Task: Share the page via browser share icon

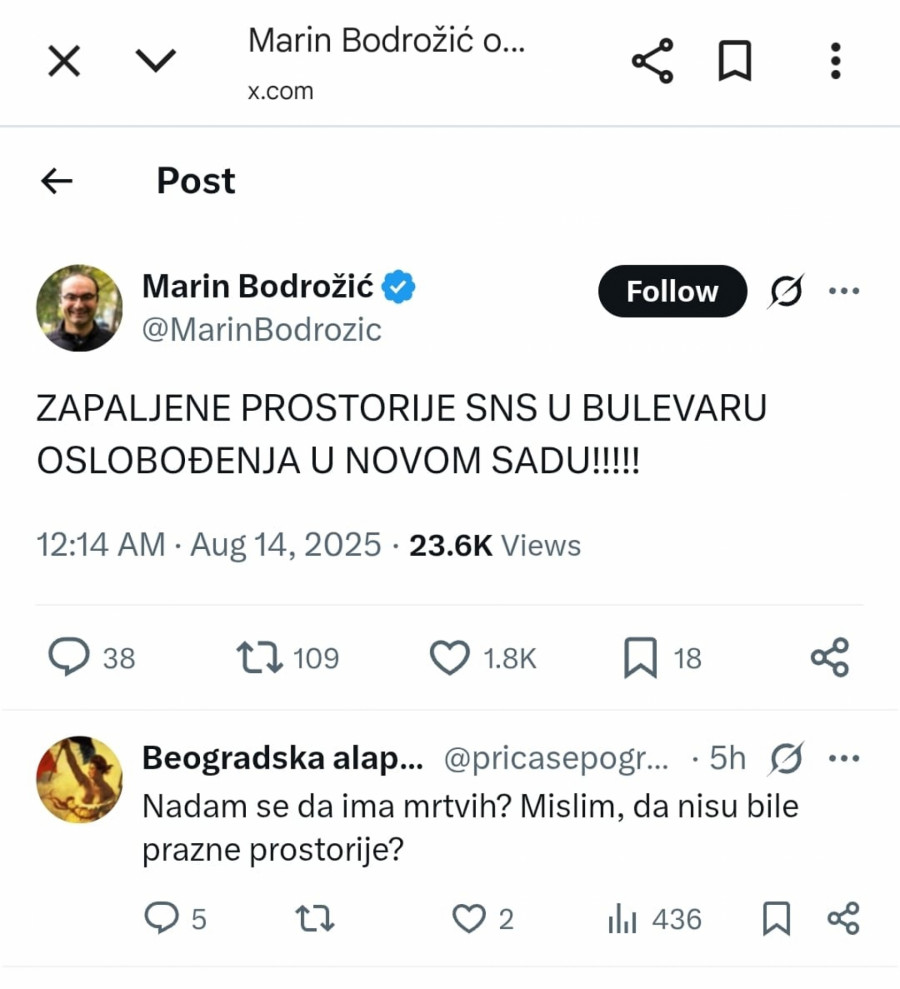Action: [652, 62]
